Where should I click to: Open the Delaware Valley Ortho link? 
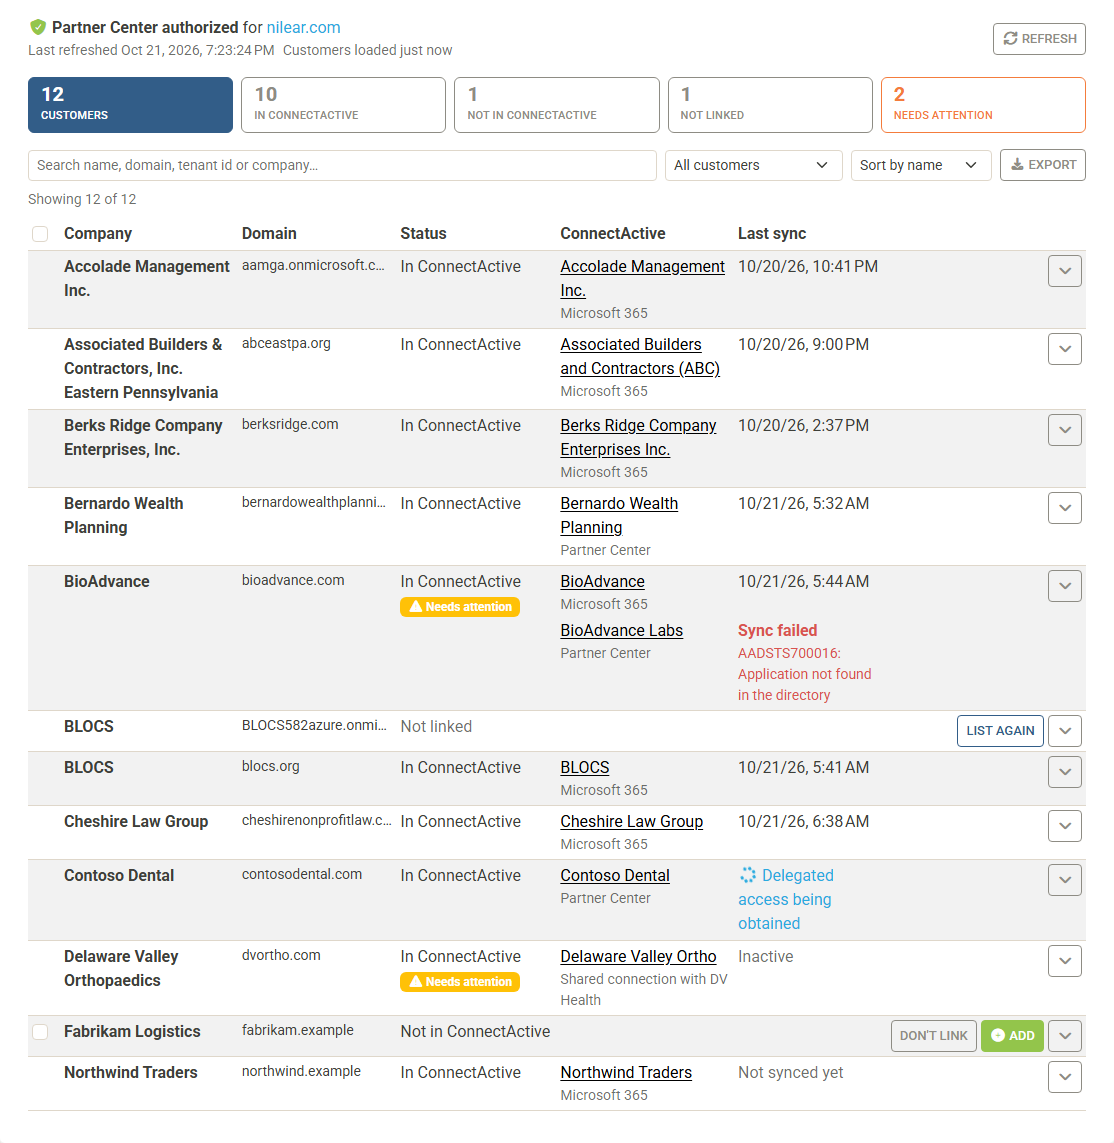(638, 956)
